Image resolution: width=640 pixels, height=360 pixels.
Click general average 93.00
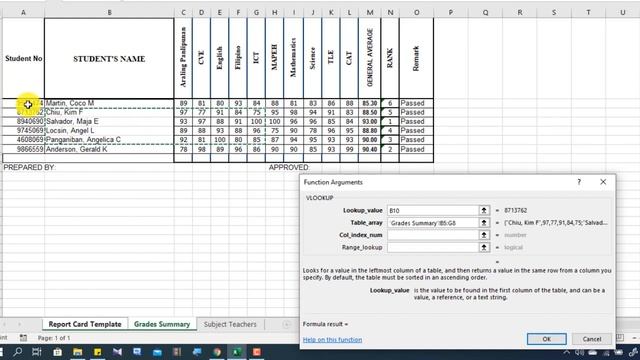point(370,122)
